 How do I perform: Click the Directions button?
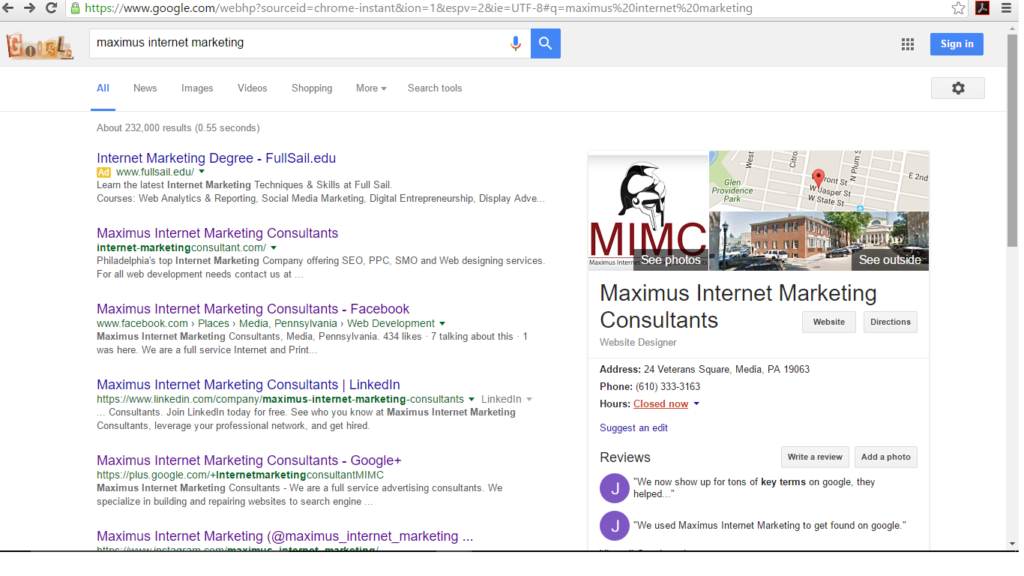coord(890,322)
